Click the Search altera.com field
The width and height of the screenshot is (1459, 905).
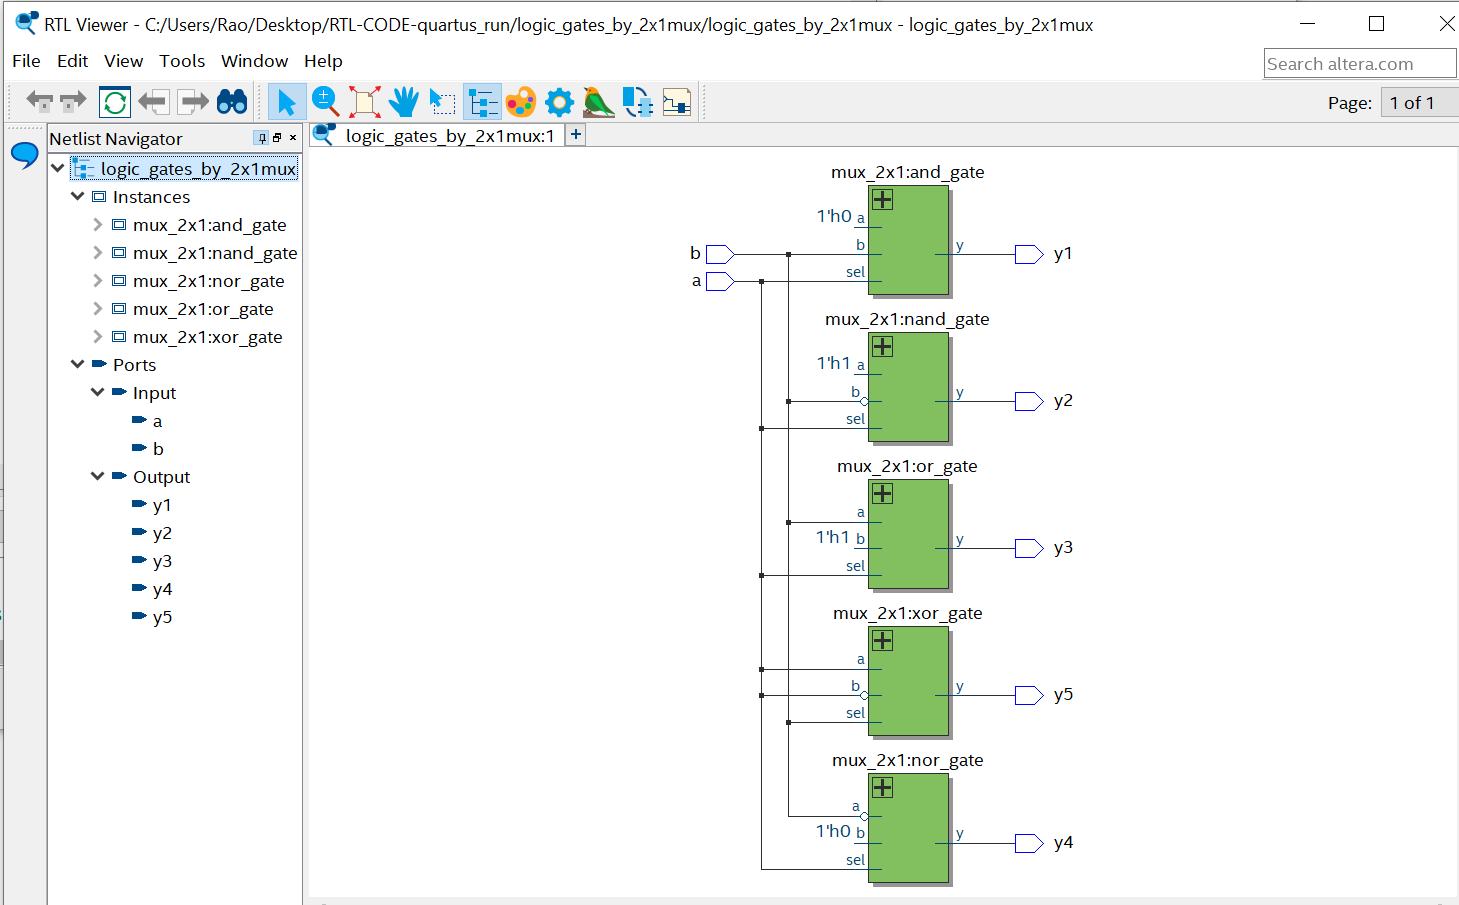click(1360, 63)
